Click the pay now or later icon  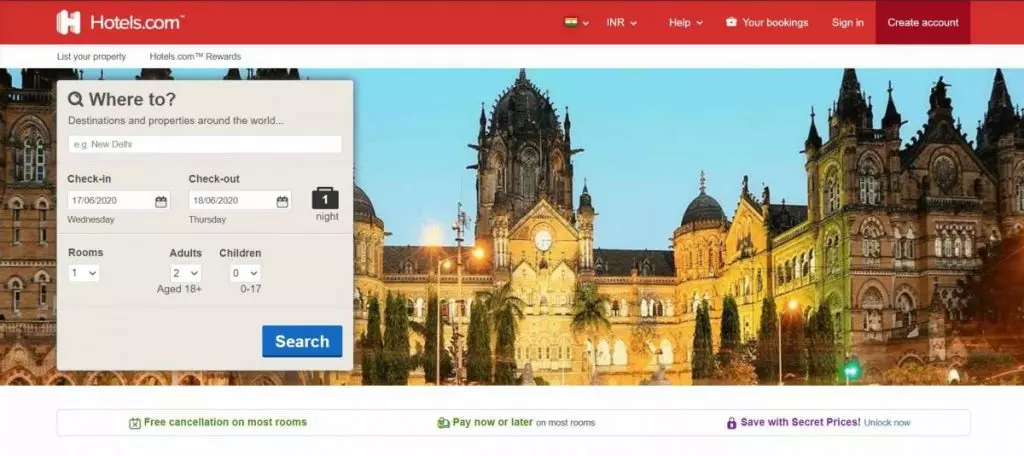pyautogui.click(x=443, y=423)
